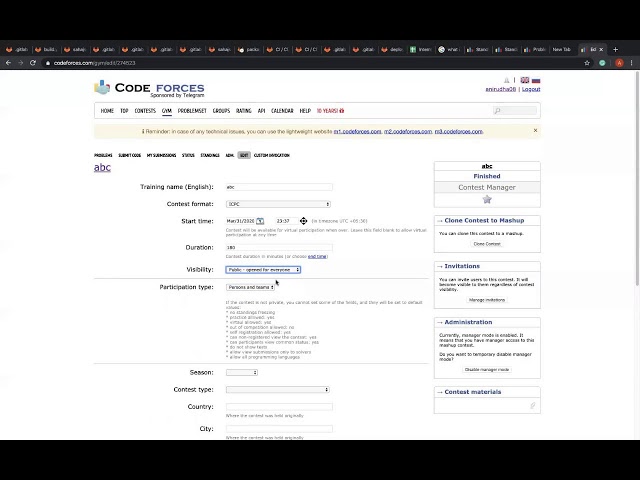Click the green extension icon in toolbar
The width and height of the screenshot is (640, 480).
pos(602,63)
